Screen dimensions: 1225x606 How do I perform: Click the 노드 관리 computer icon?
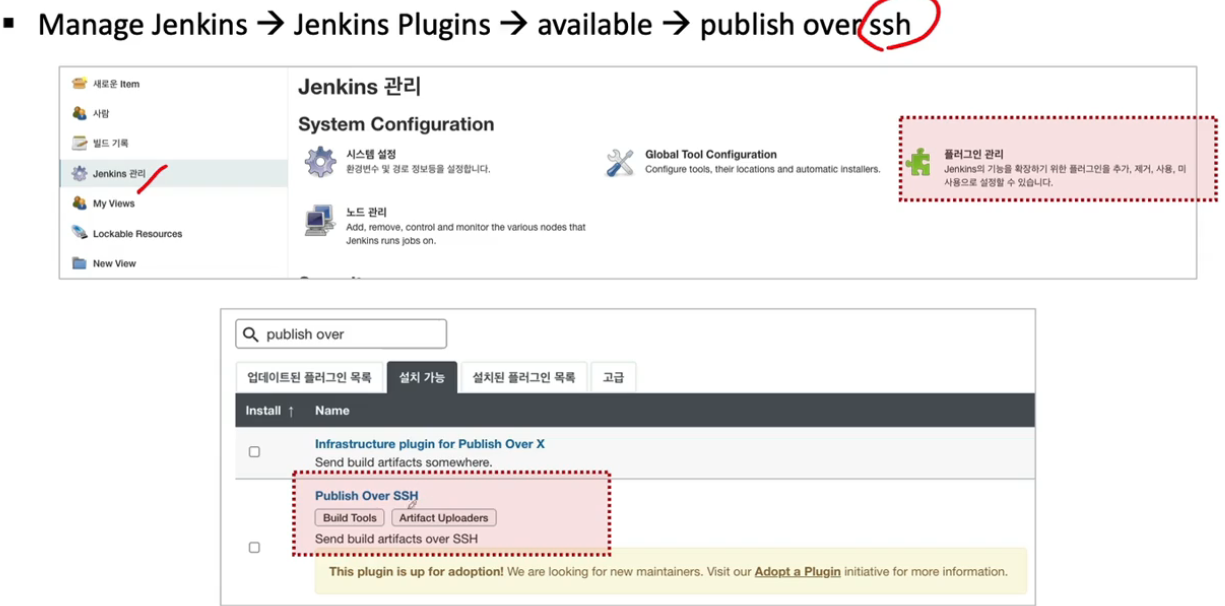pos(320,220)
